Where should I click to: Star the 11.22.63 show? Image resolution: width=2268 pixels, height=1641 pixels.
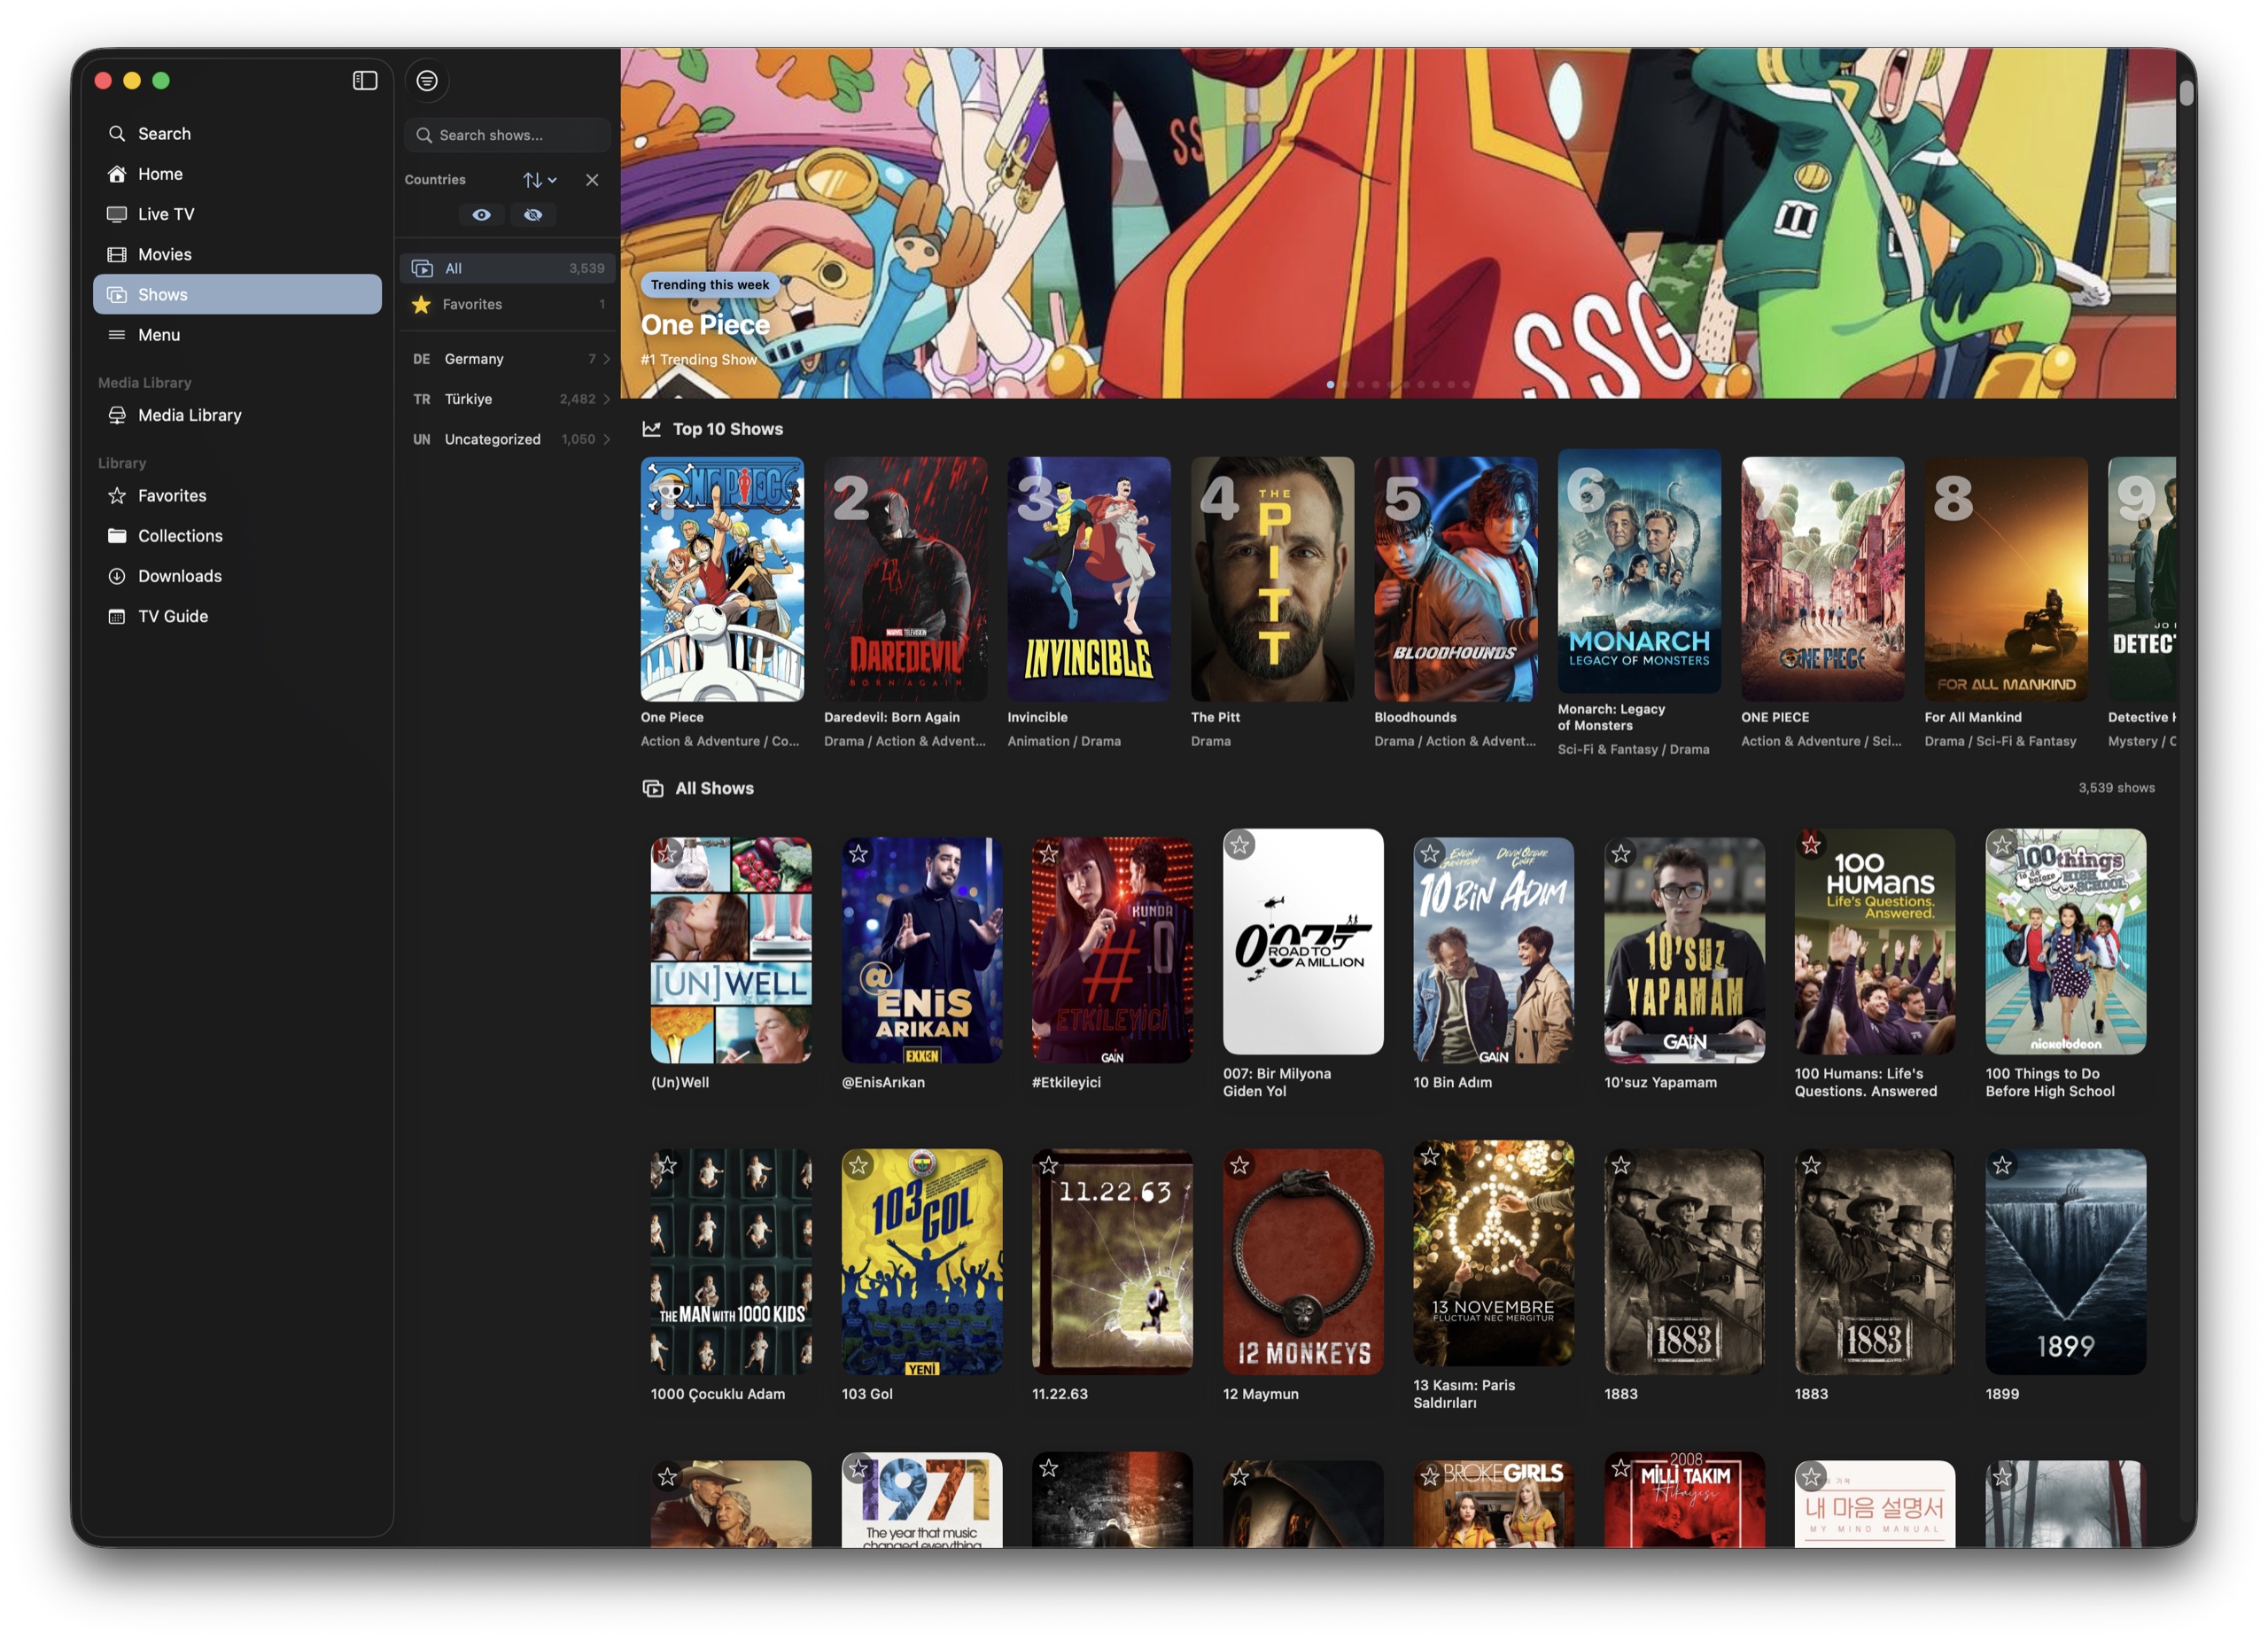(x=1048, y=1165)
